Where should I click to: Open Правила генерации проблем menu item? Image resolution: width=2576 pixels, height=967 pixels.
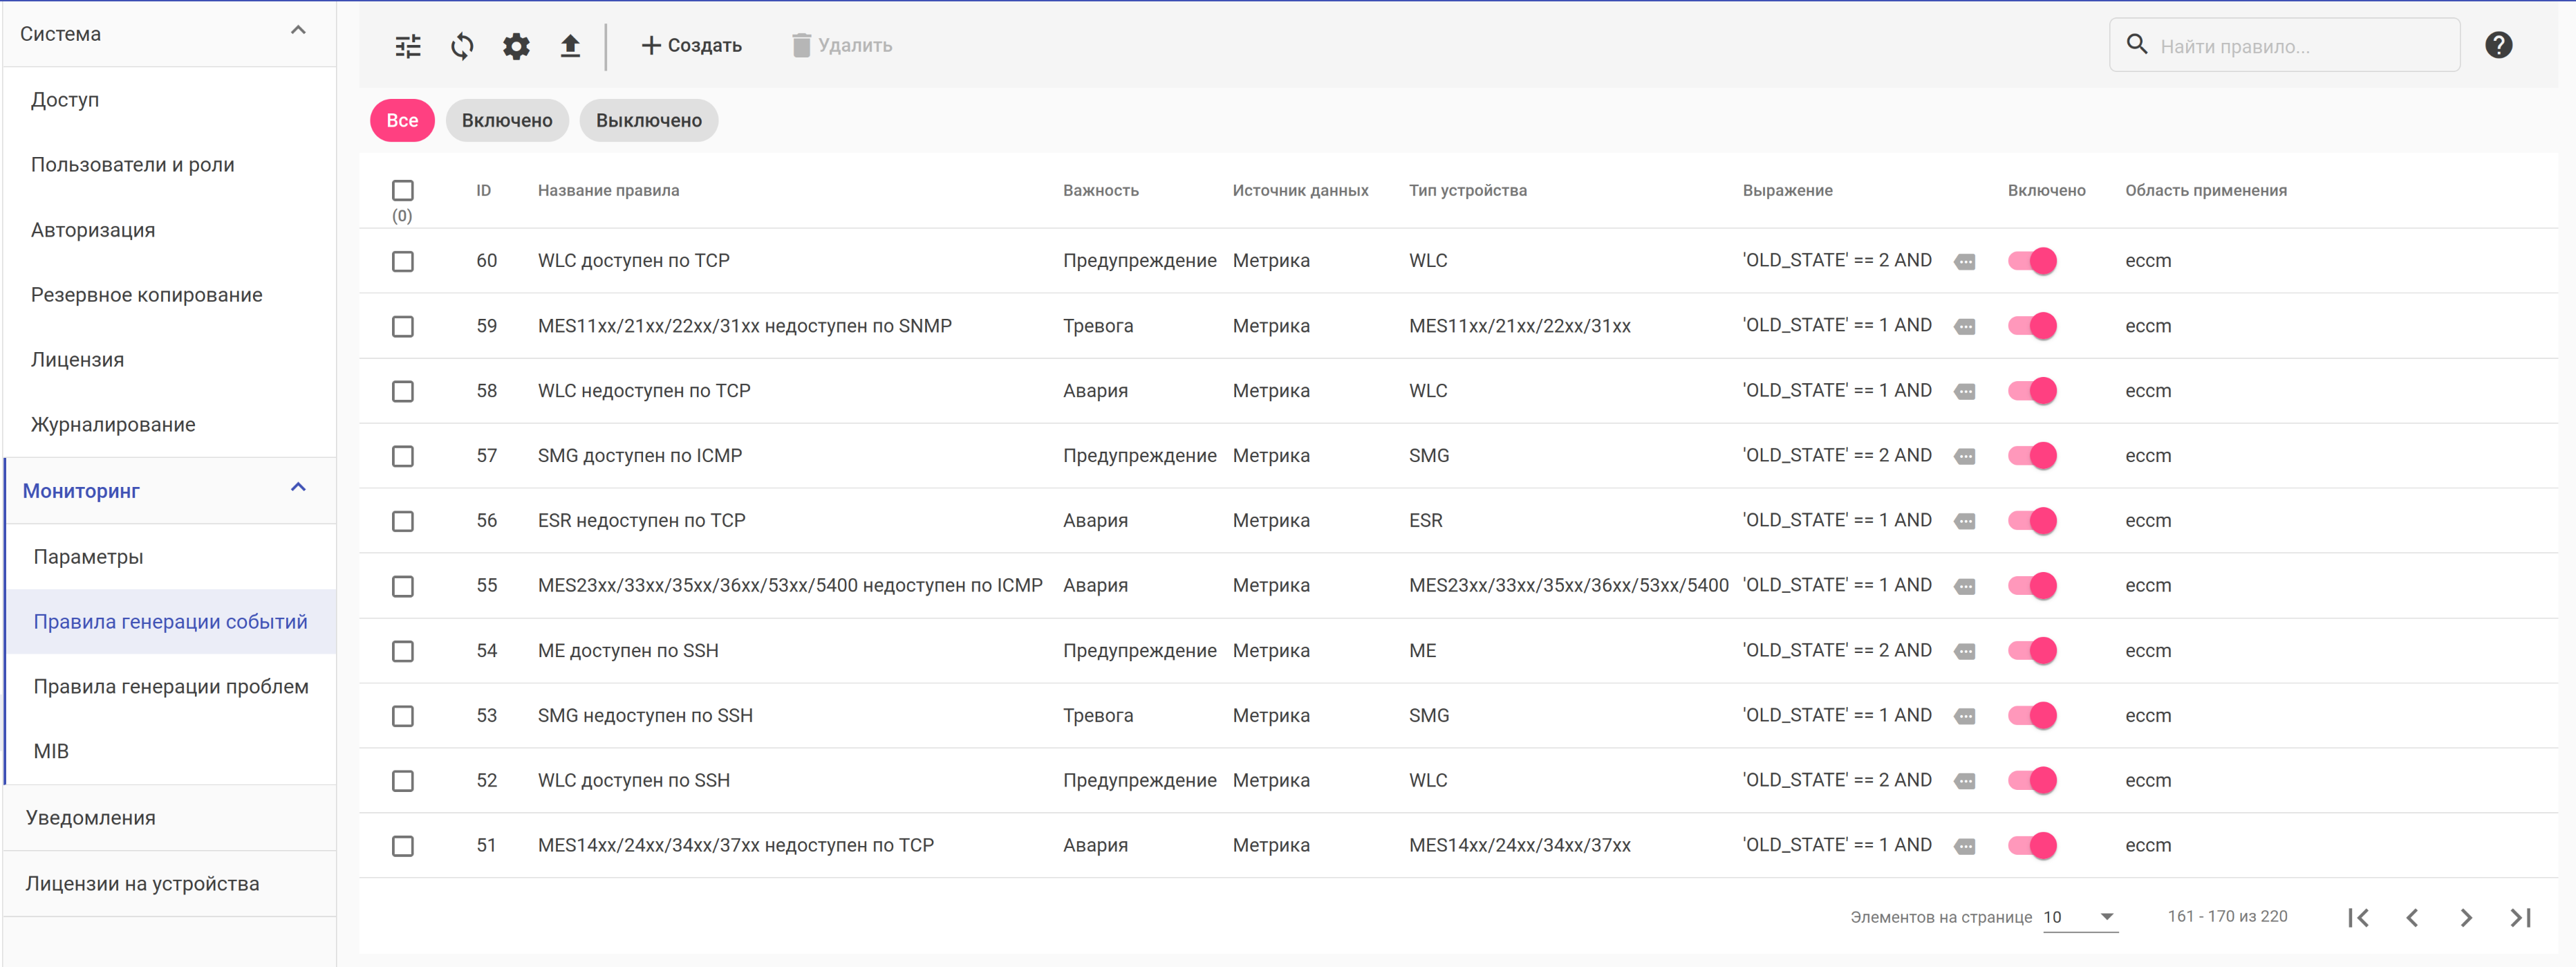click(x=171, y=686)
